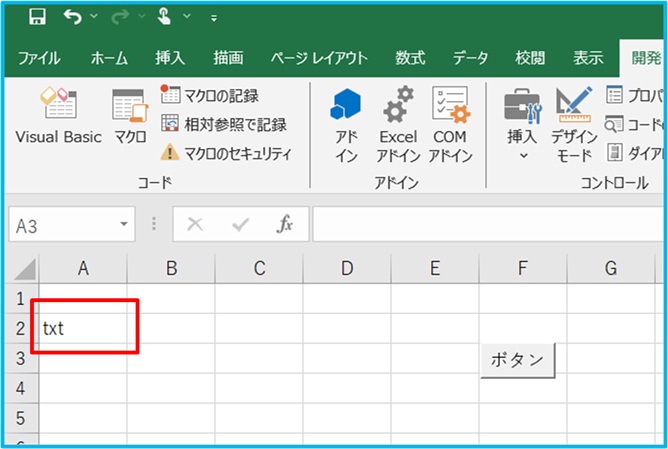Open the Data (データ) ribbon tab

coord(470,57)
